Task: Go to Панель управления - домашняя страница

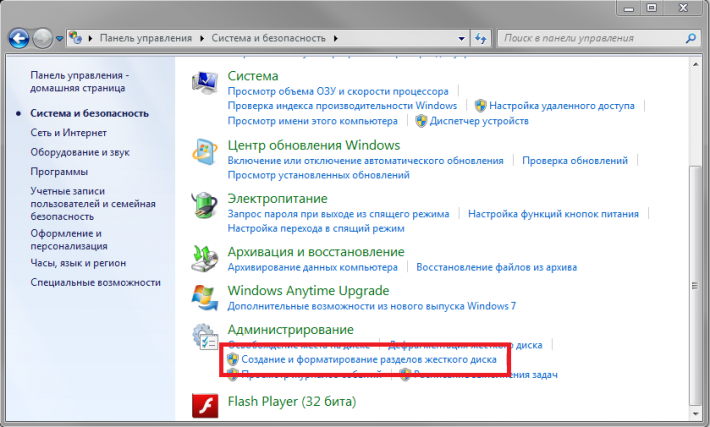Action: (80, 82)
